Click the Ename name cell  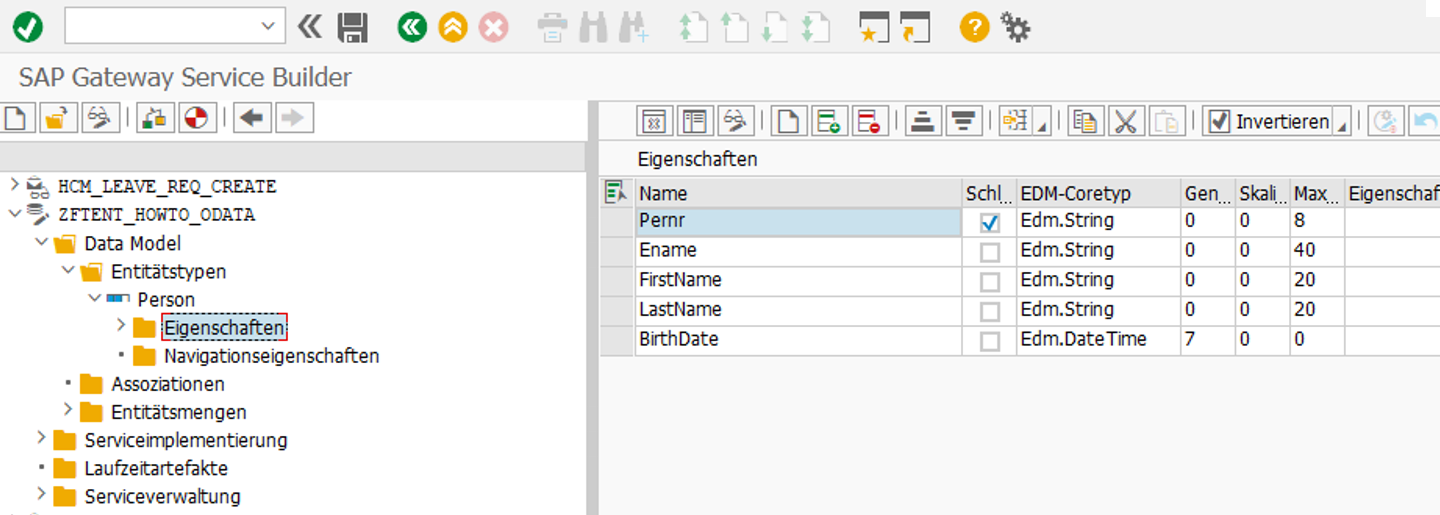pyautogui.click(x=798, y=251)
